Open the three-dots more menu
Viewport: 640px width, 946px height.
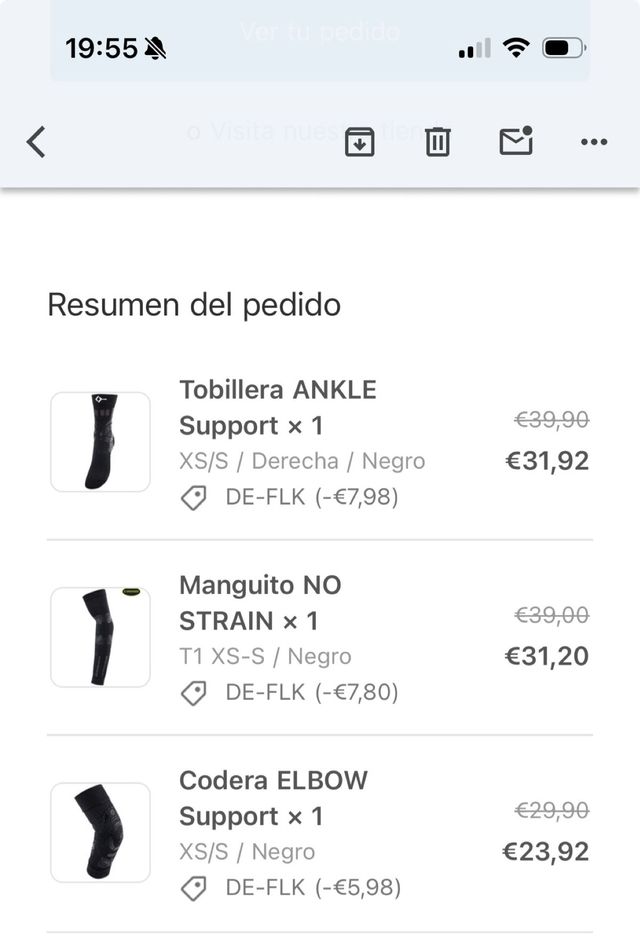click(x=594, y=142)
